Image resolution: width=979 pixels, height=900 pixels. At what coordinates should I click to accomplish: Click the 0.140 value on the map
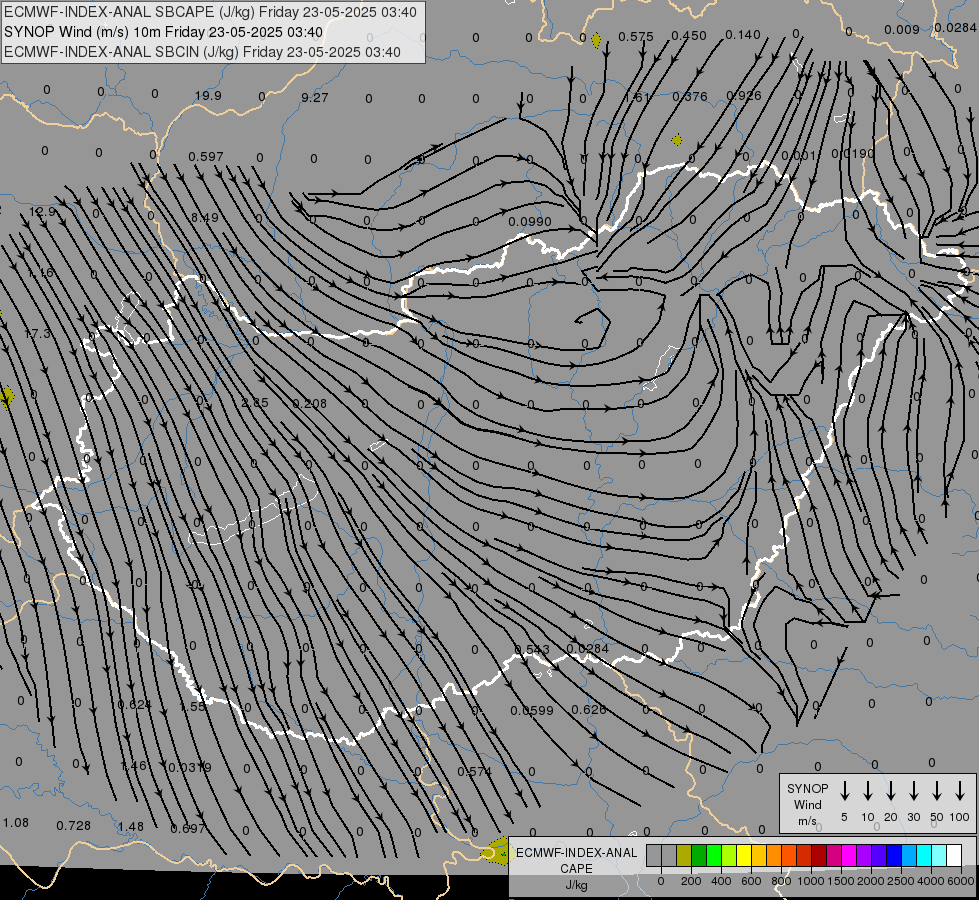(x=743, y=35)
